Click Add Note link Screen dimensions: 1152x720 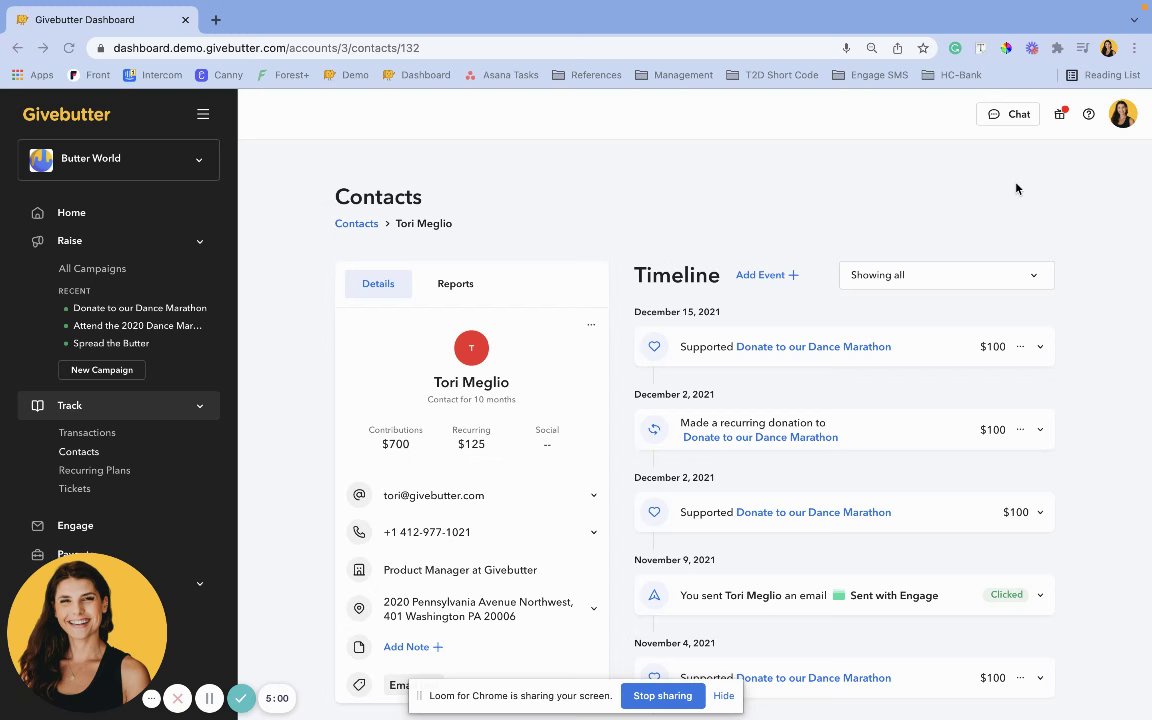[x=413, y=647]
